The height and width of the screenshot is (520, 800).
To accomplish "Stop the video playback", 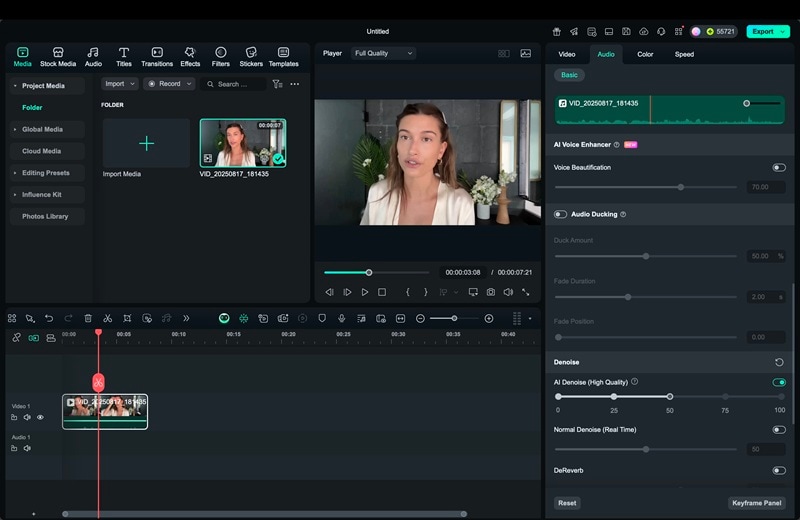I will click(382, 292).
